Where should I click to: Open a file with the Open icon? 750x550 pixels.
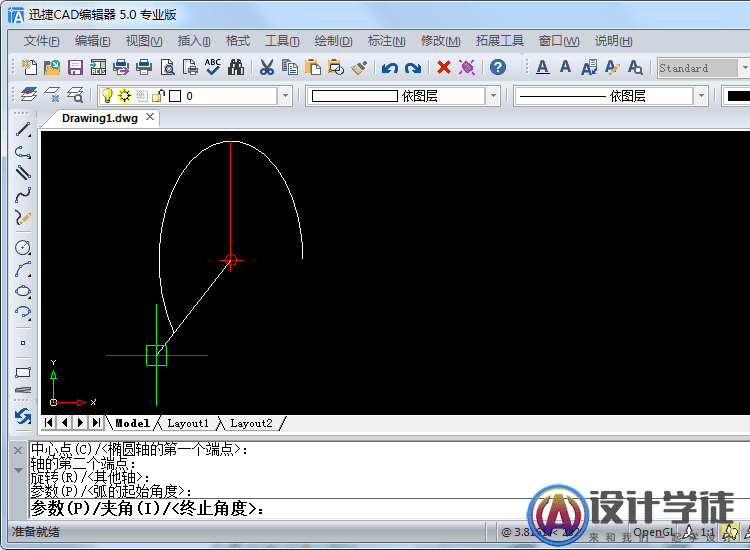click(x=52, y=67)
